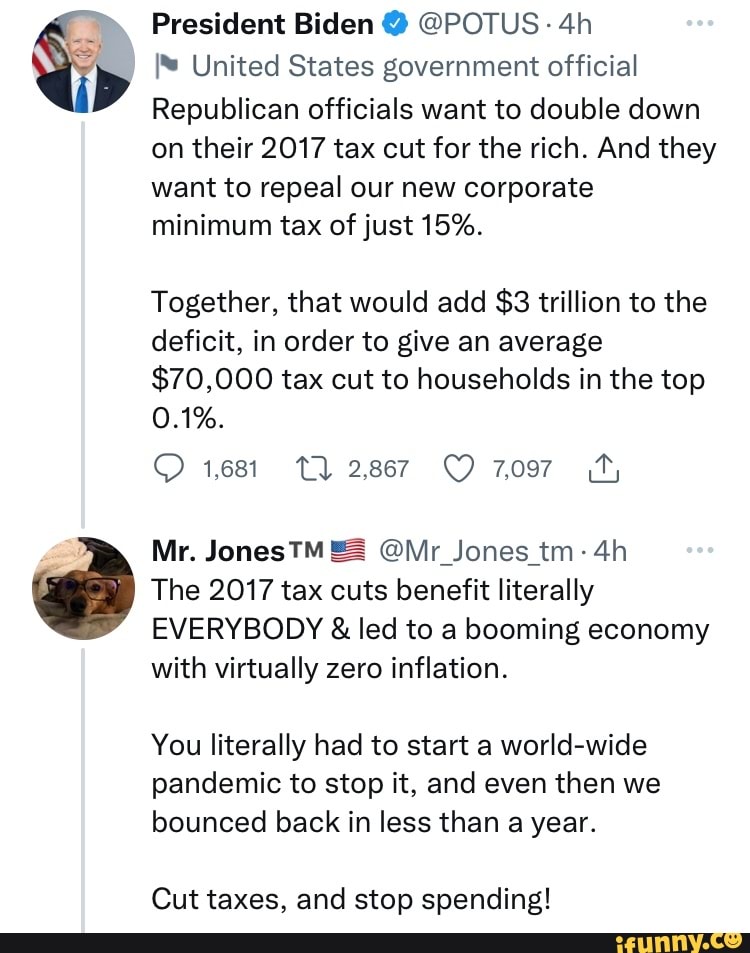This screenshot has height=953, width=750.
Task: Open Mr. Jones's dog profile picture
Action: (x=83, y=589)
